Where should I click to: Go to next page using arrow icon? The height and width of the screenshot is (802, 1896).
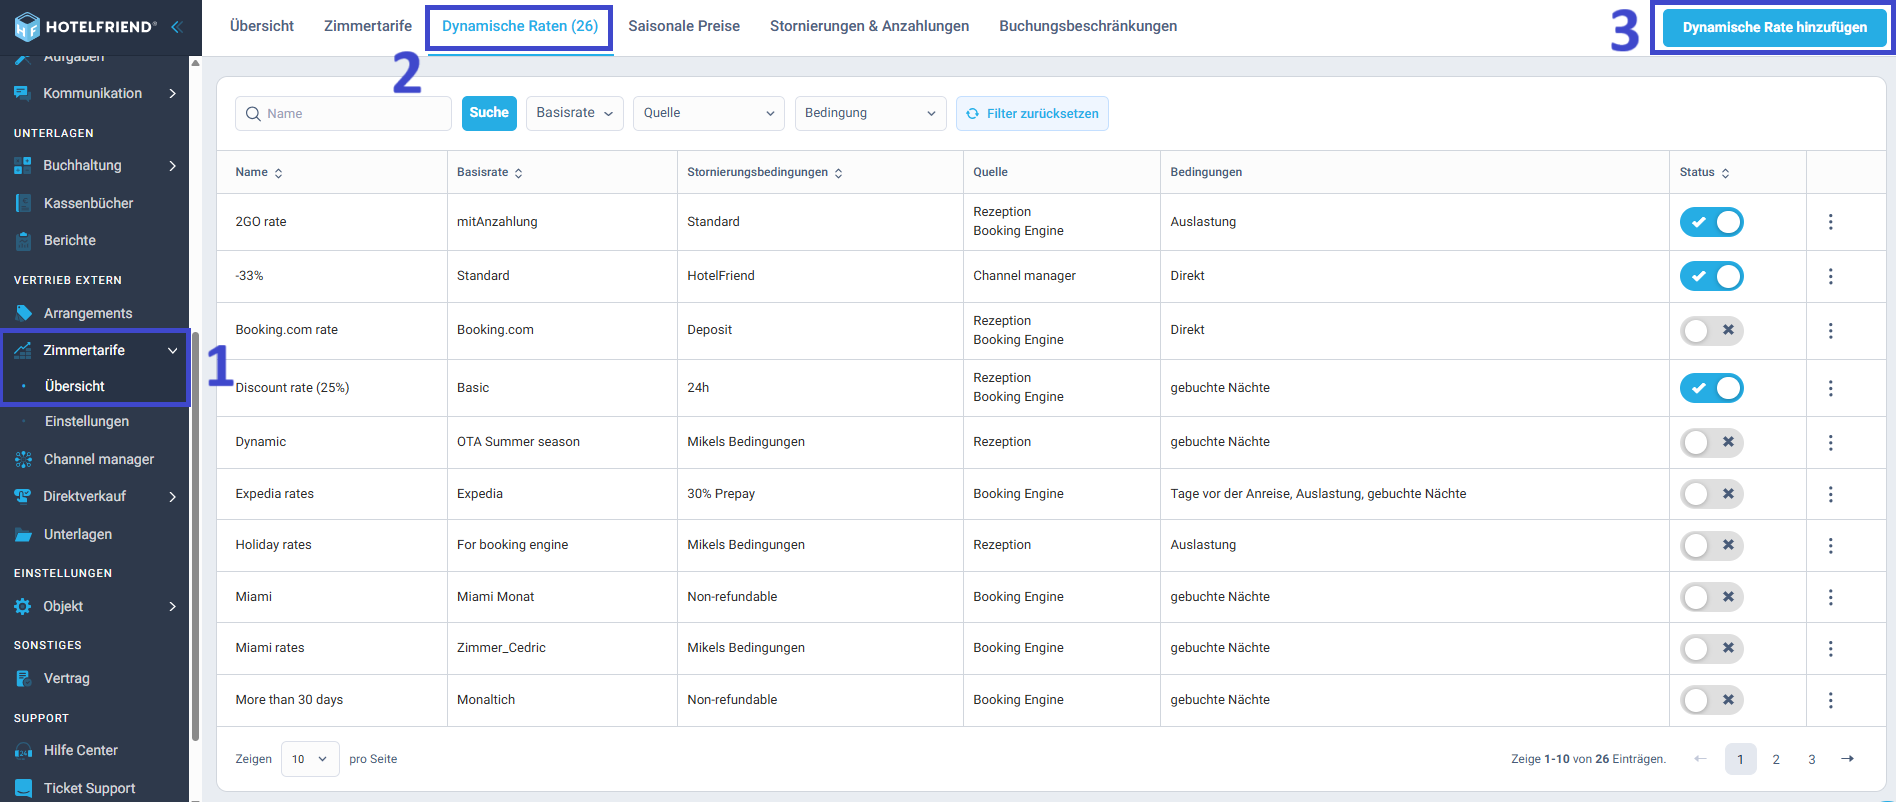pos(1847,759)
